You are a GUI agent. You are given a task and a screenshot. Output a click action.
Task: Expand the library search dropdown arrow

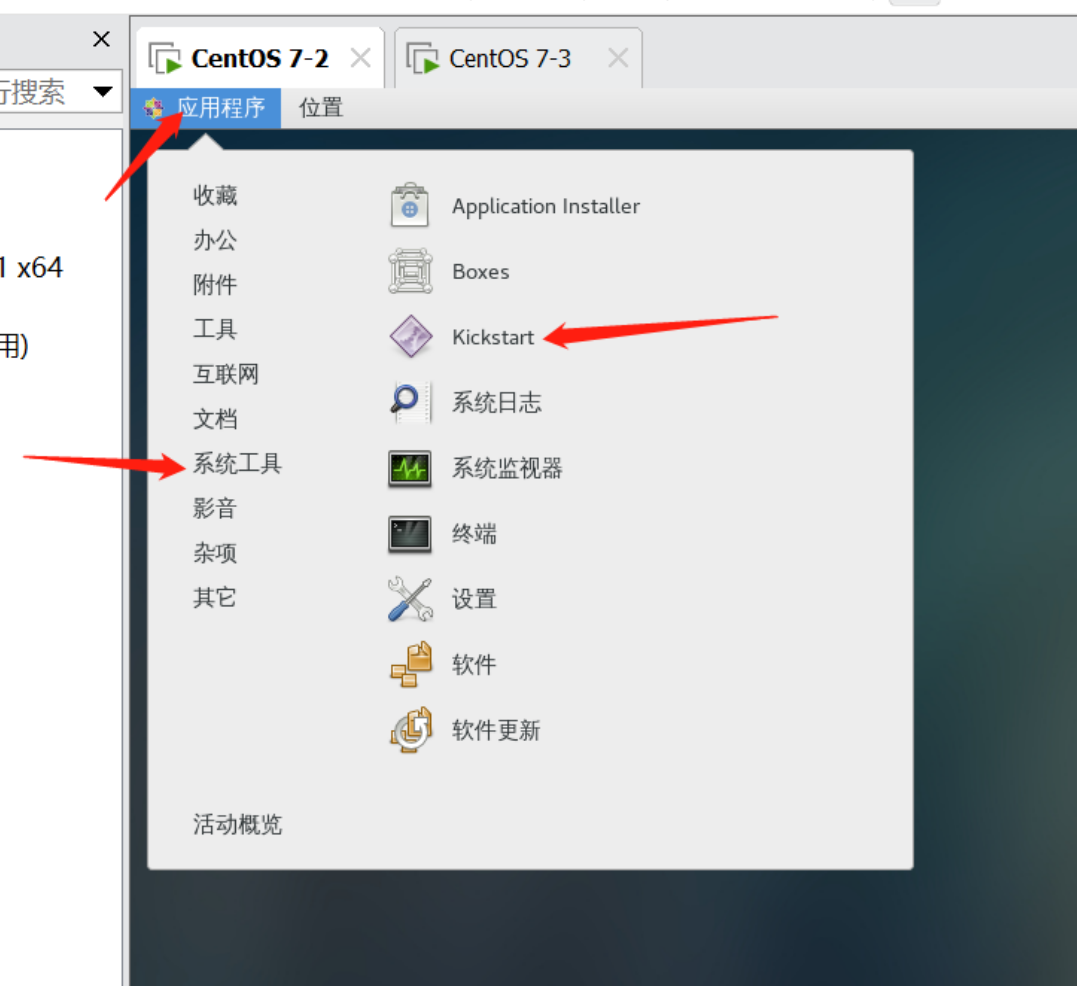102,91
